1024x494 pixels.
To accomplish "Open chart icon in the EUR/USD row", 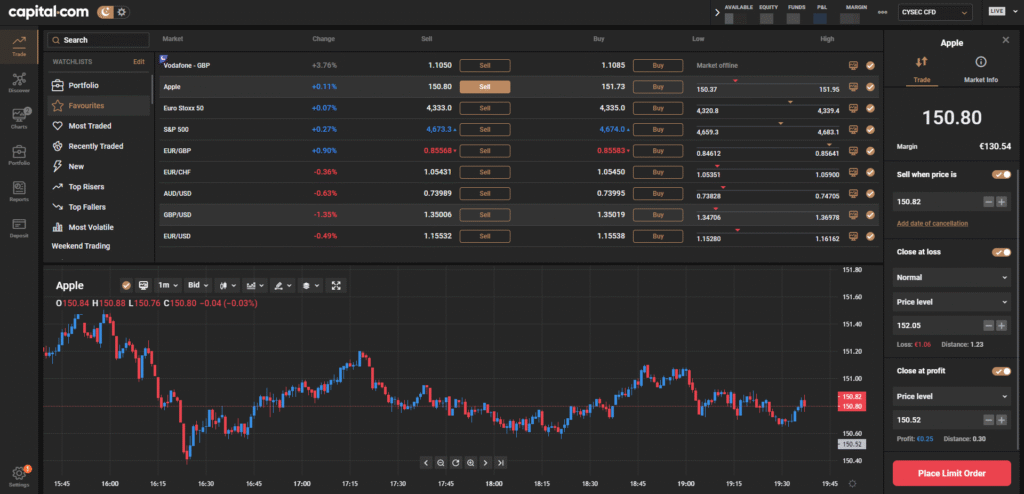I will tap(853, 236).
